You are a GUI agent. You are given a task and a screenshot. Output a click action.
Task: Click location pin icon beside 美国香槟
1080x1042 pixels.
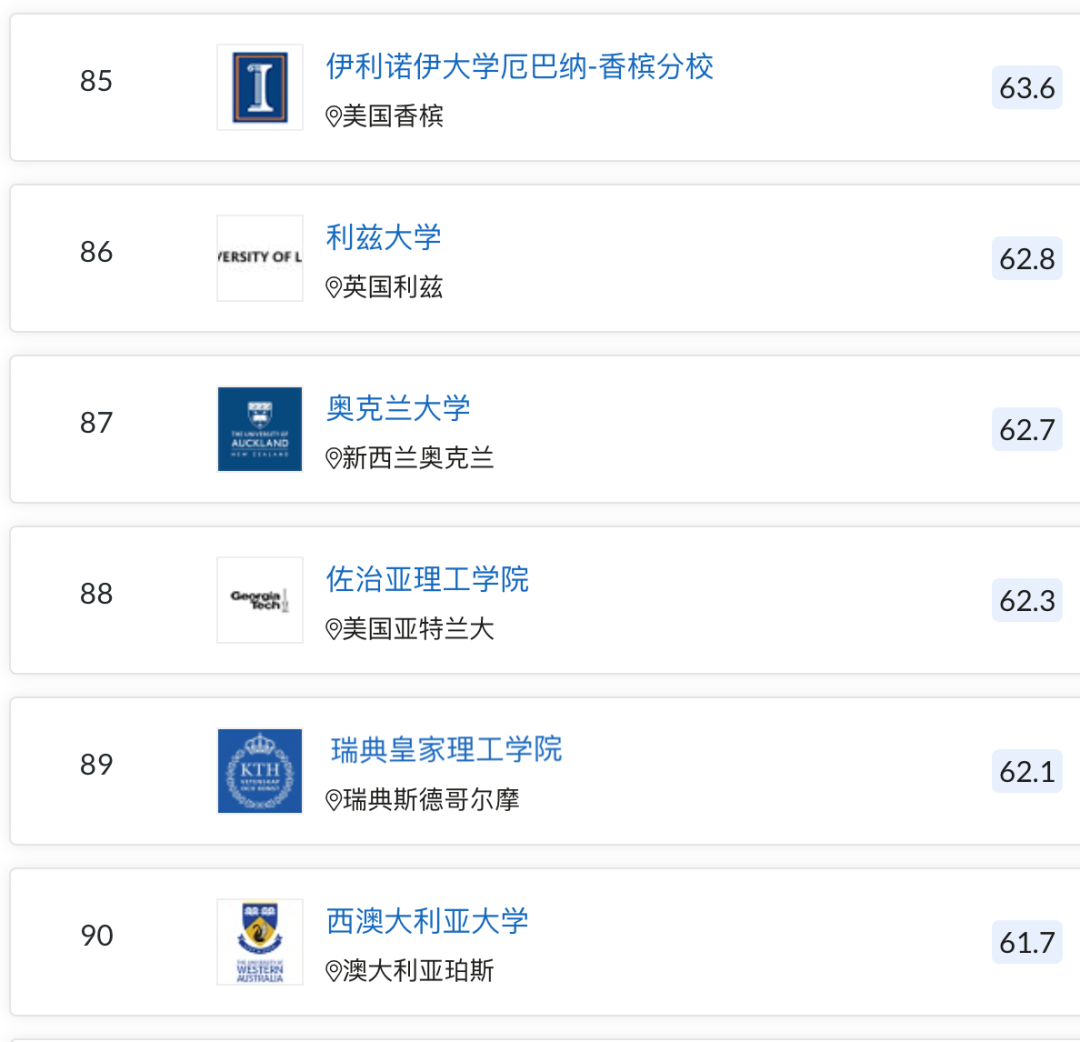coord(334,117)
